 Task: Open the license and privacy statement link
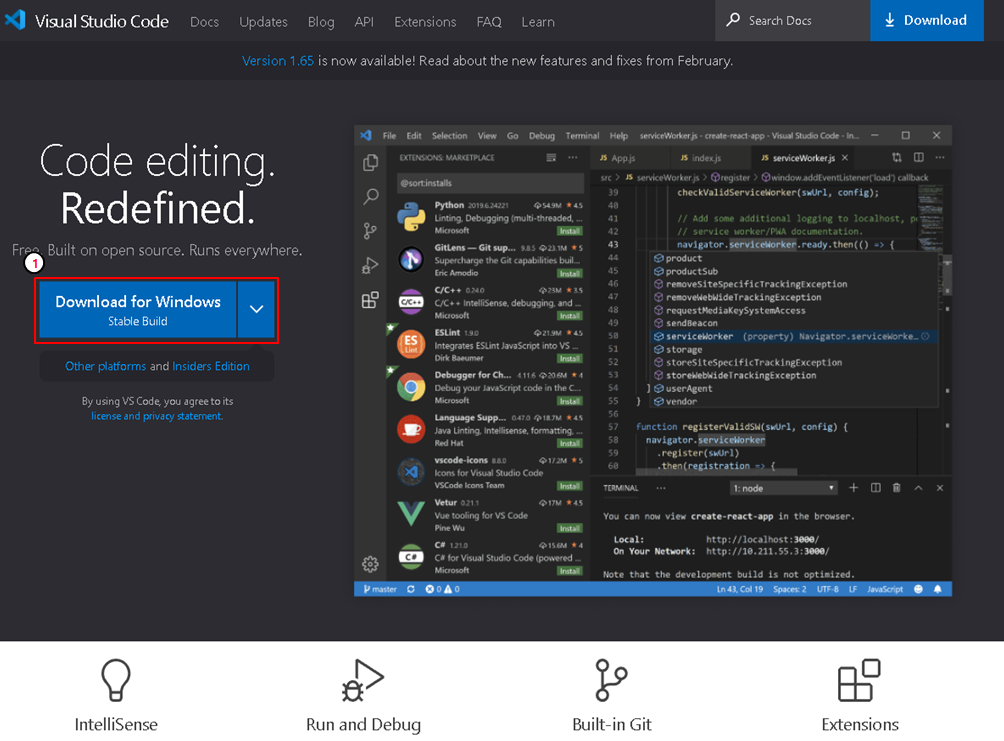tap(157, 416)
